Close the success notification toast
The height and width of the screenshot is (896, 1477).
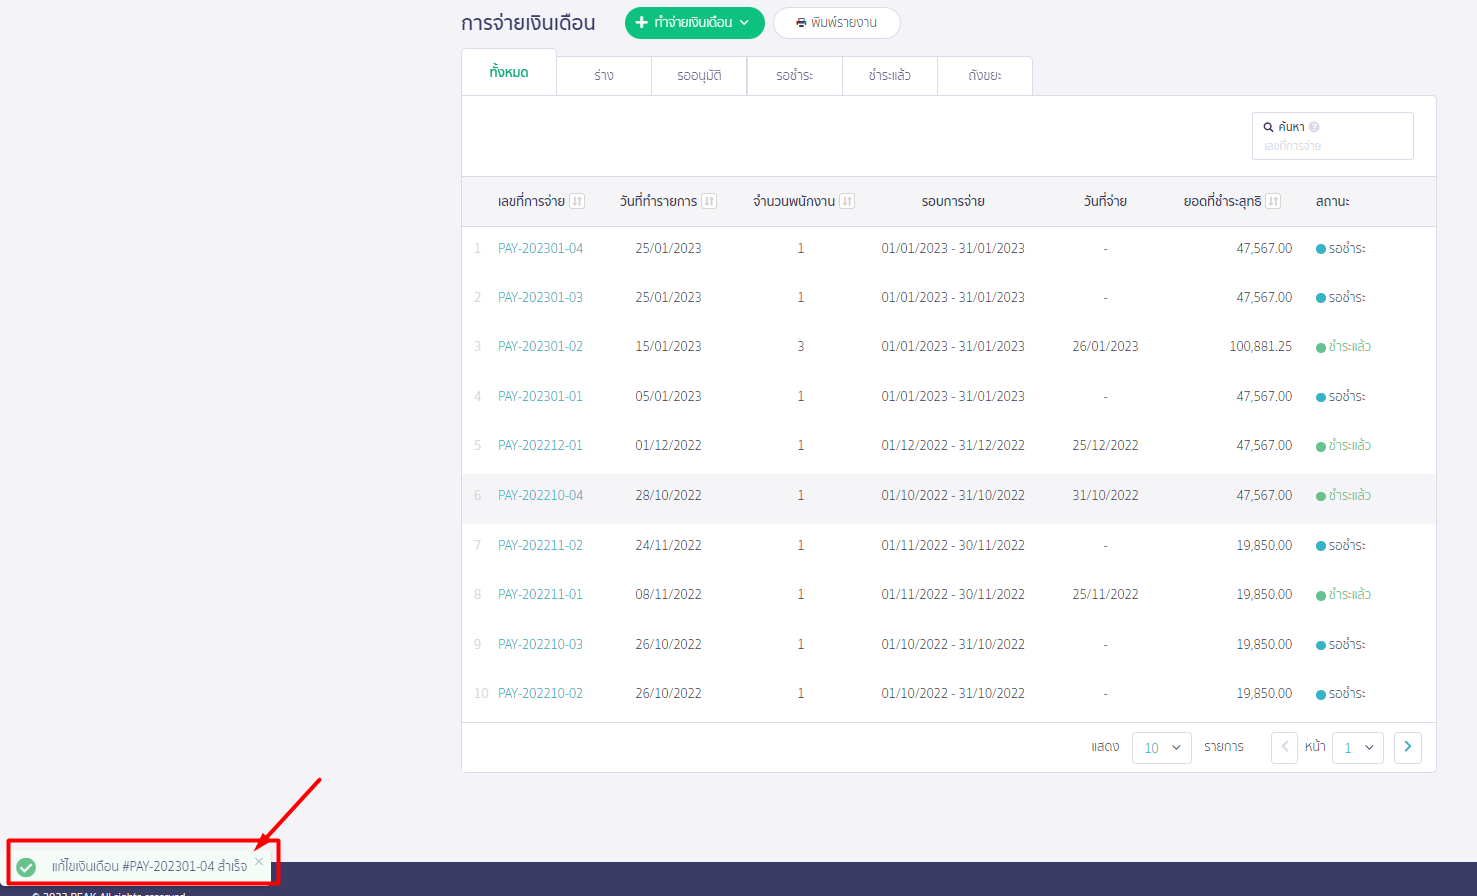[259, 861]
